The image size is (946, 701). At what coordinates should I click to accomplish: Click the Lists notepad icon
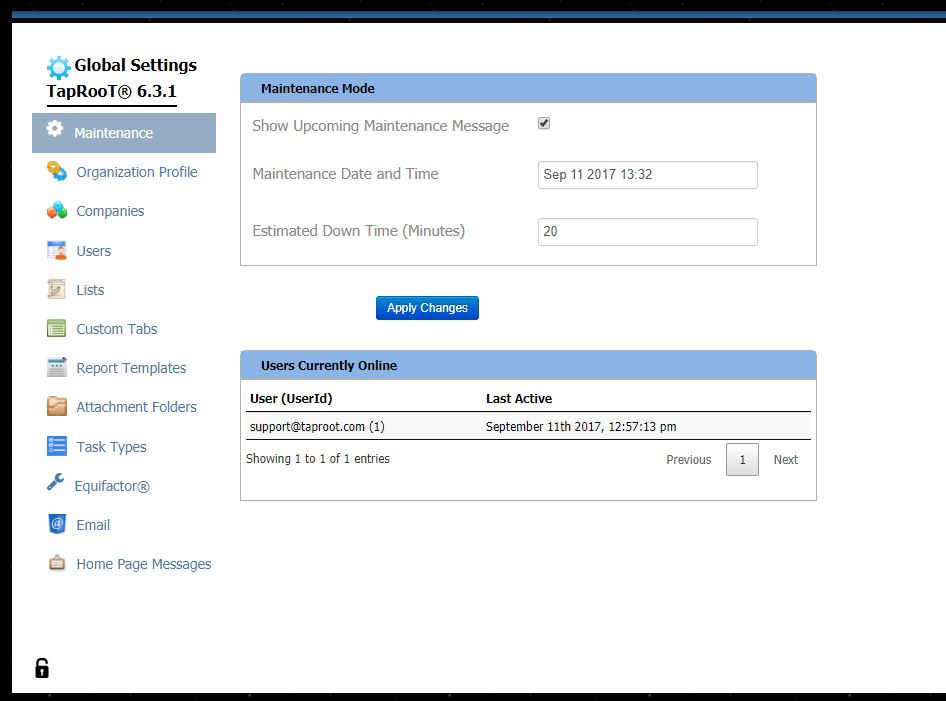pyautogui.click(x=57, y=289)
